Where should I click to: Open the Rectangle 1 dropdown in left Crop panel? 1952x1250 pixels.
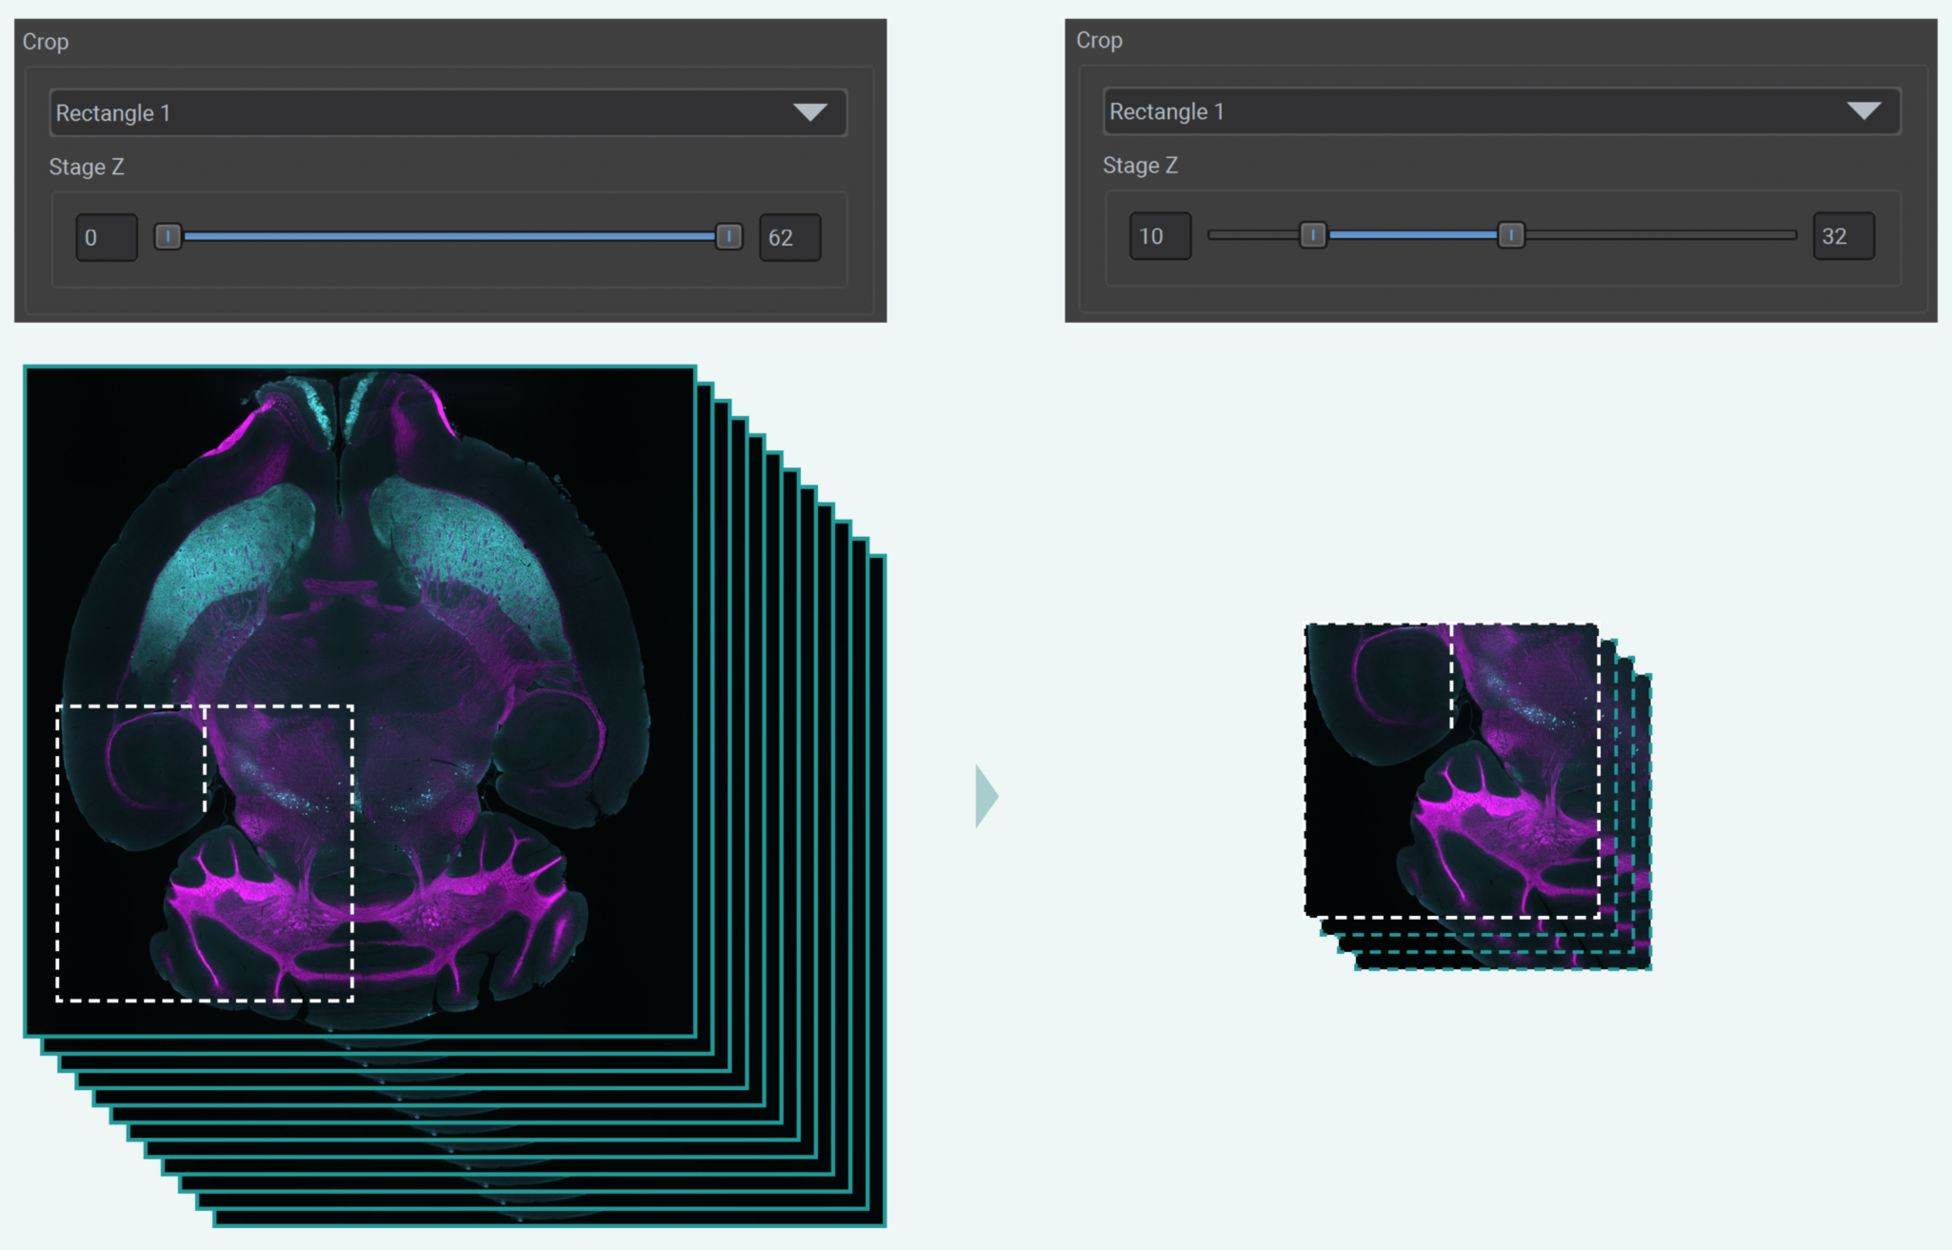click(x=447, y=112)
